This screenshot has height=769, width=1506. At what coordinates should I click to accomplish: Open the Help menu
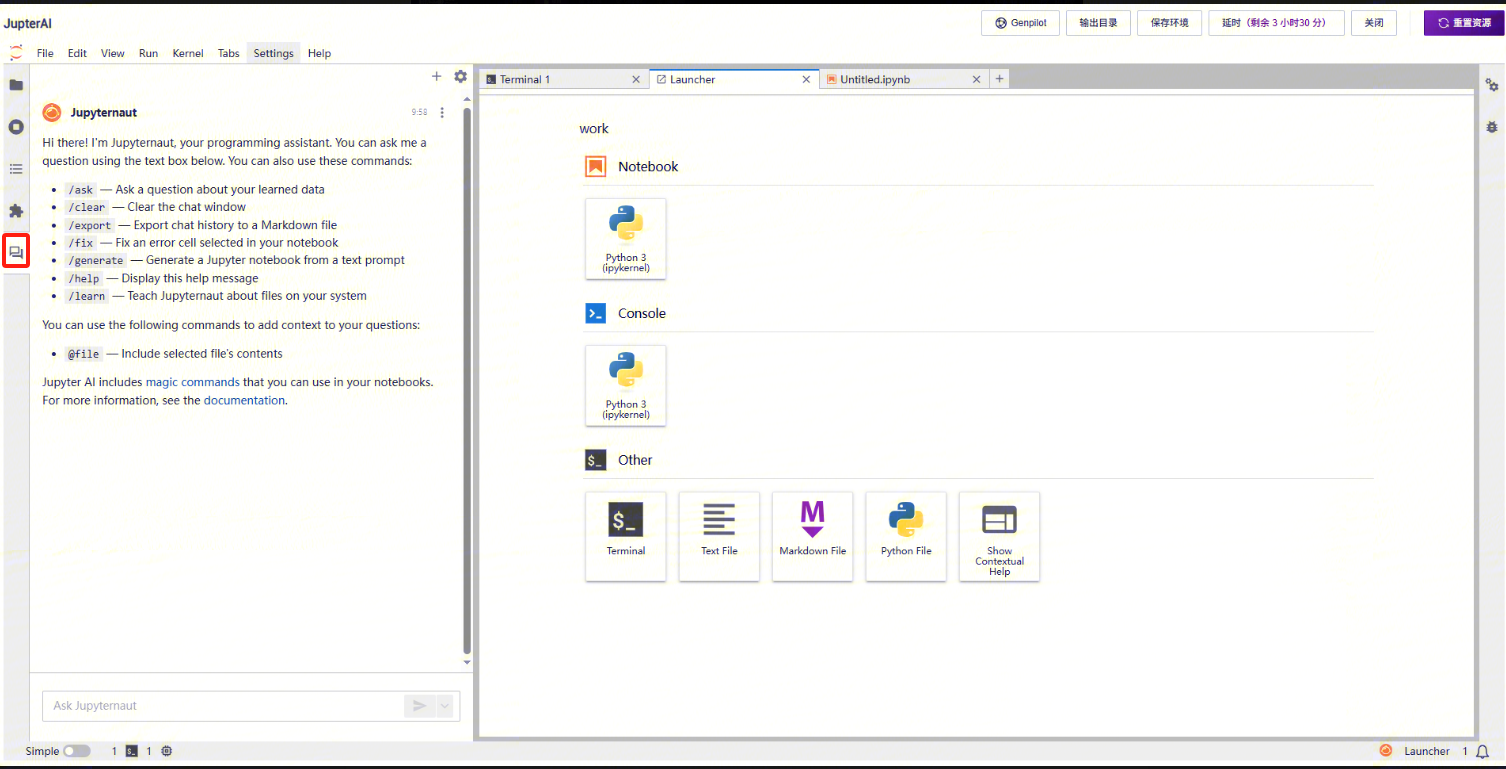[x=319, y=53]
